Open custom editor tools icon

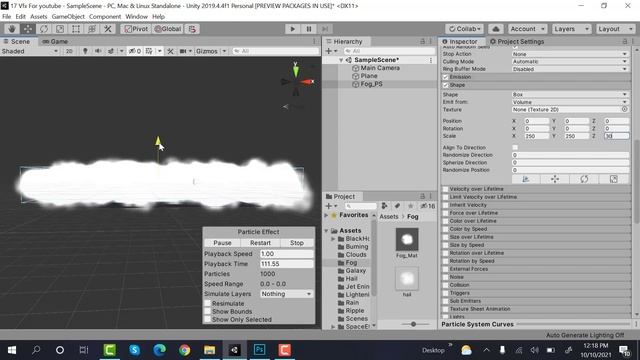[108, 29]
